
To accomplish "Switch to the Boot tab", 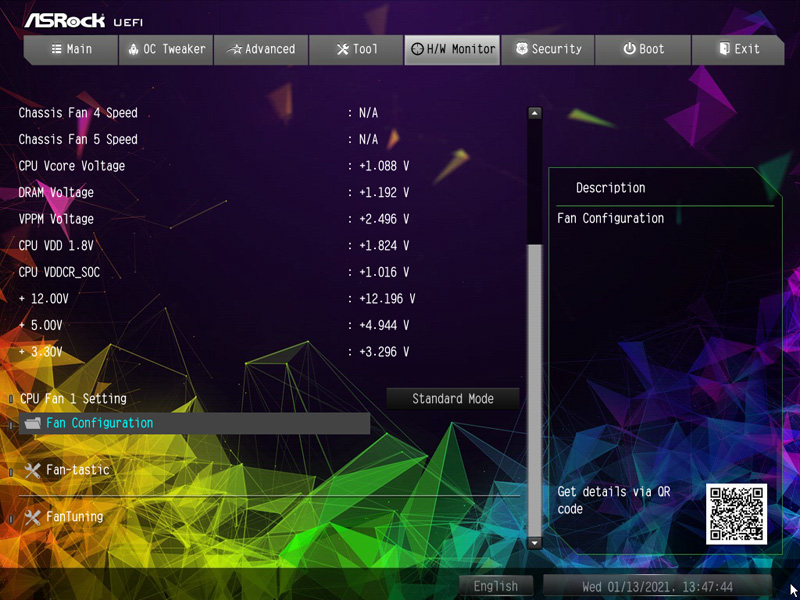I will click(x=643, y=49).
